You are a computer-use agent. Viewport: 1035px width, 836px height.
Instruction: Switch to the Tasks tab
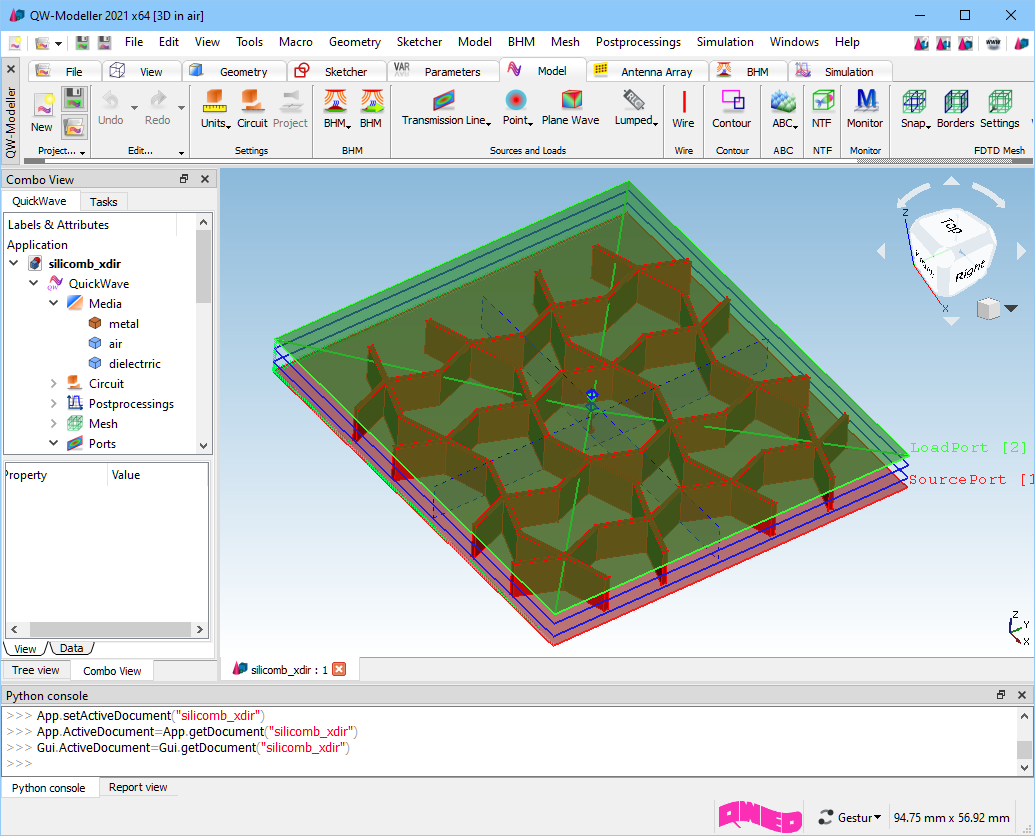104,201
